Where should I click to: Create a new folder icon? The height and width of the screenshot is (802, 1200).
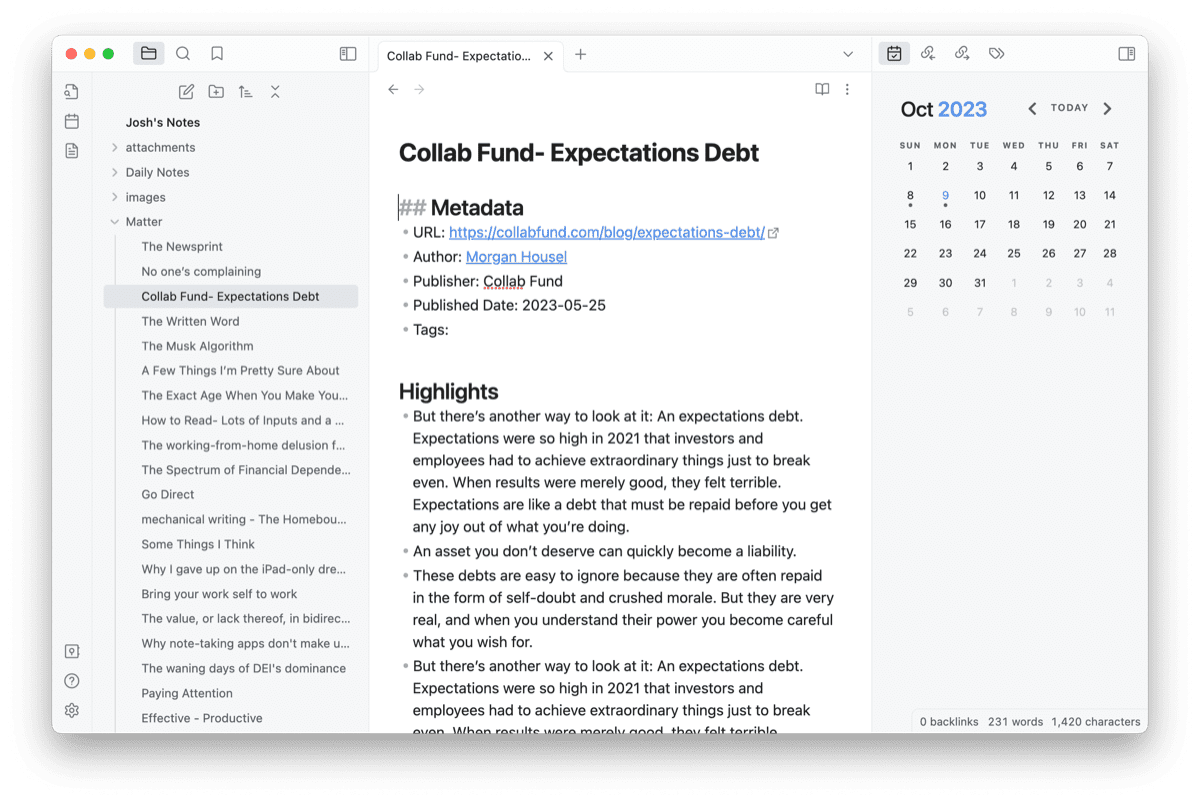click(216, 92)
